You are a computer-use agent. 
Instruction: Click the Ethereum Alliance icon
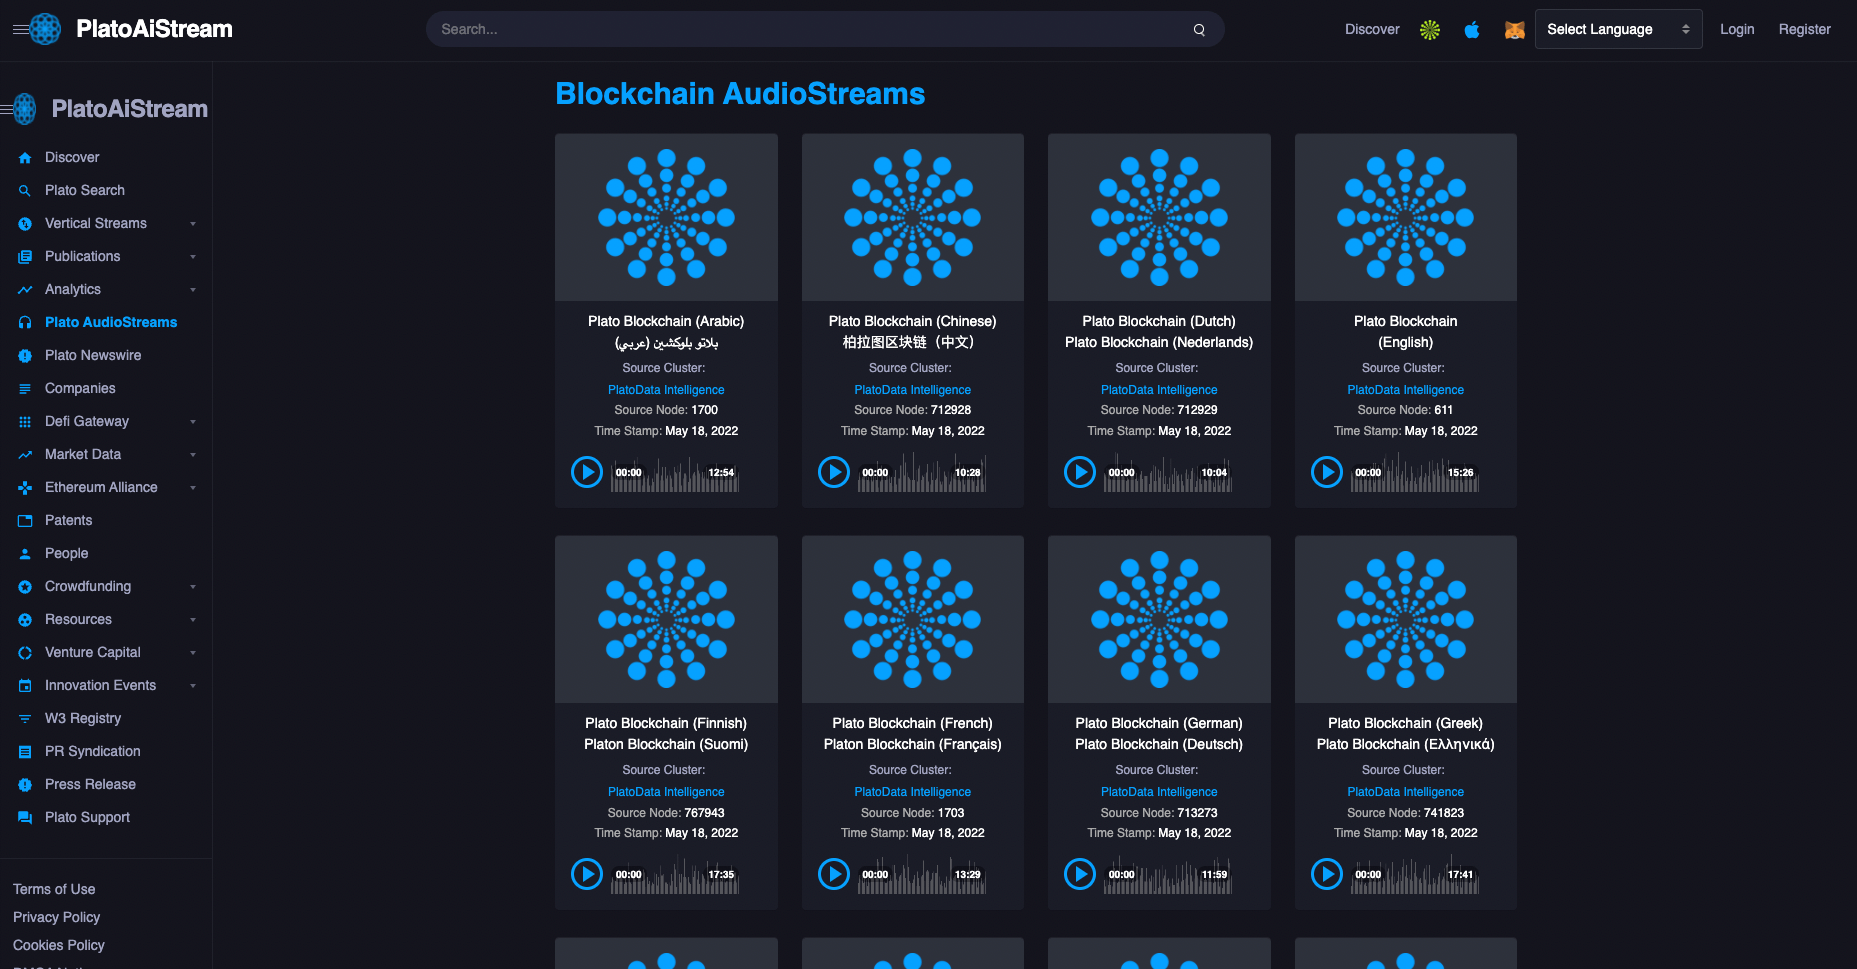tap(25, 488)
